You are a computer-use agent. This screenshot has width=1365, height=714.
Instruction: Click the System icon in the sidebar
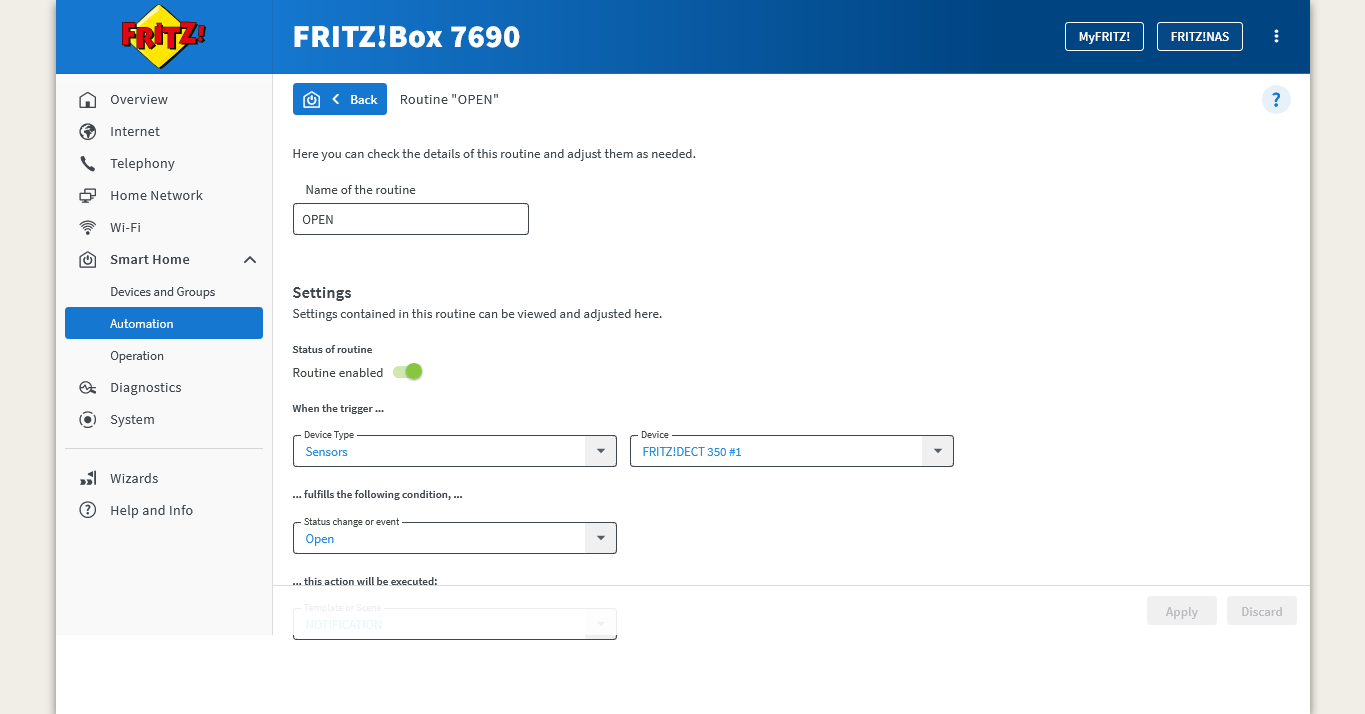(88, 420)
